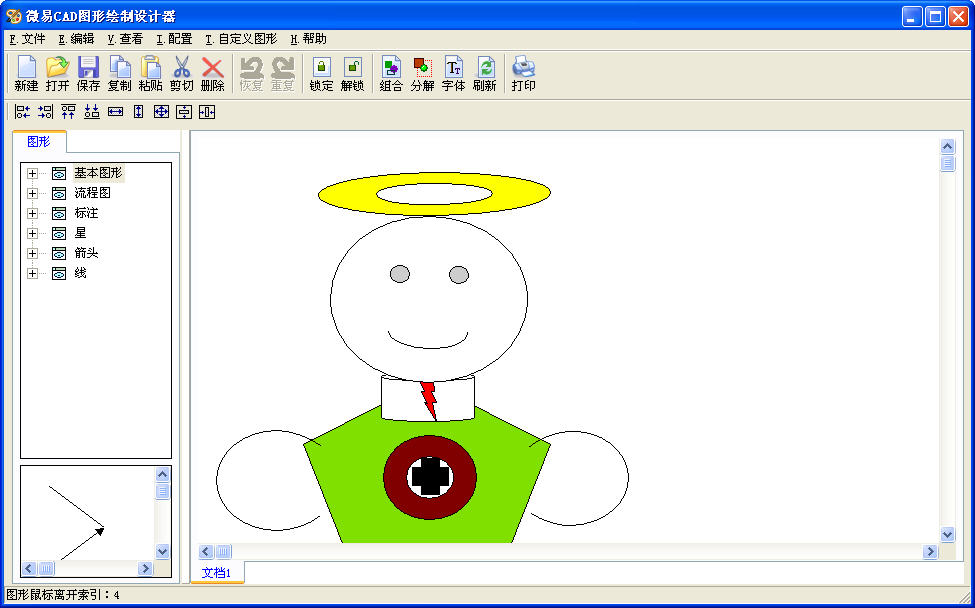Print the drawing with 打印 icon
The image size is (975, 608).
pyautogui.click(x=523, y=74)
